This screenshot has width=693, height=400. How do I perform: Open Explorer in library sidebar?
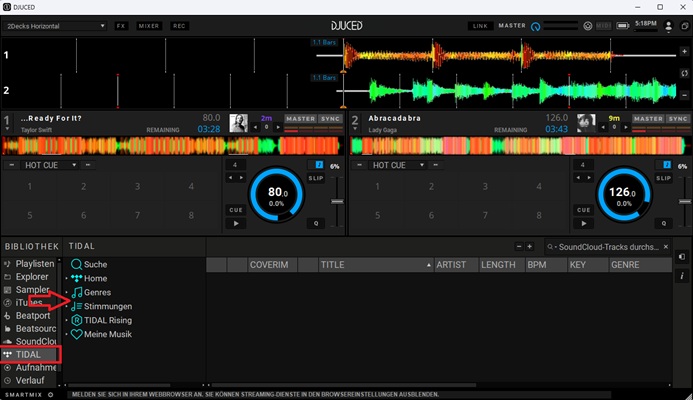tap(30, 277)
